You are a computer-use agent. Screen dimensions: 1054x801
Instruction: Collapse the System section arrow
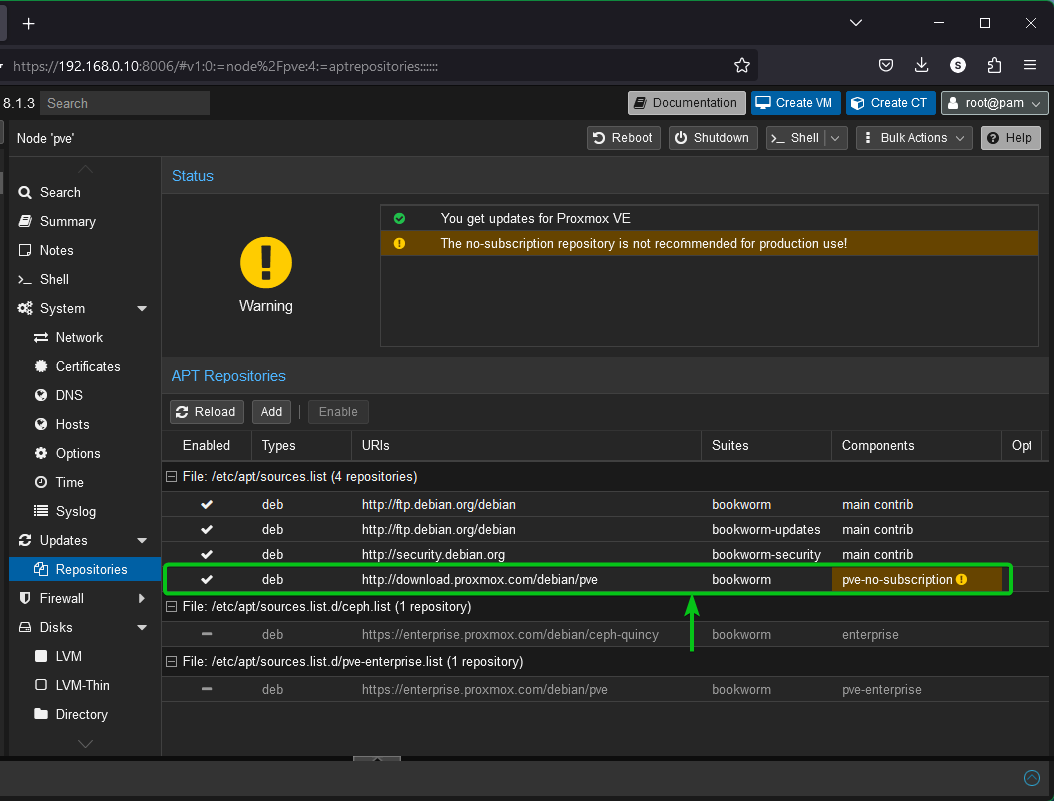(x=142, y=308)
